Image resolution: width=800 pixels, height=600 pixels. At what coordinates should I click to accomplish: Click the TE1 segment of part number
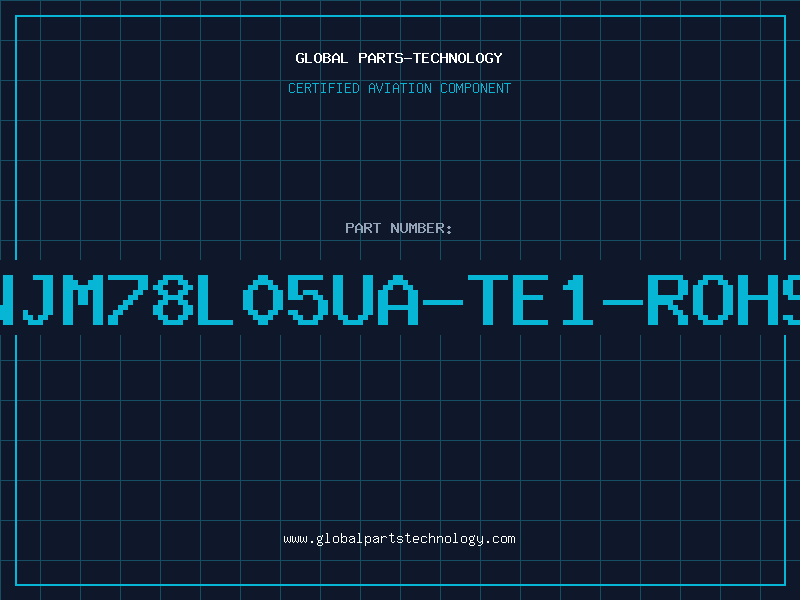click(531, 299)
